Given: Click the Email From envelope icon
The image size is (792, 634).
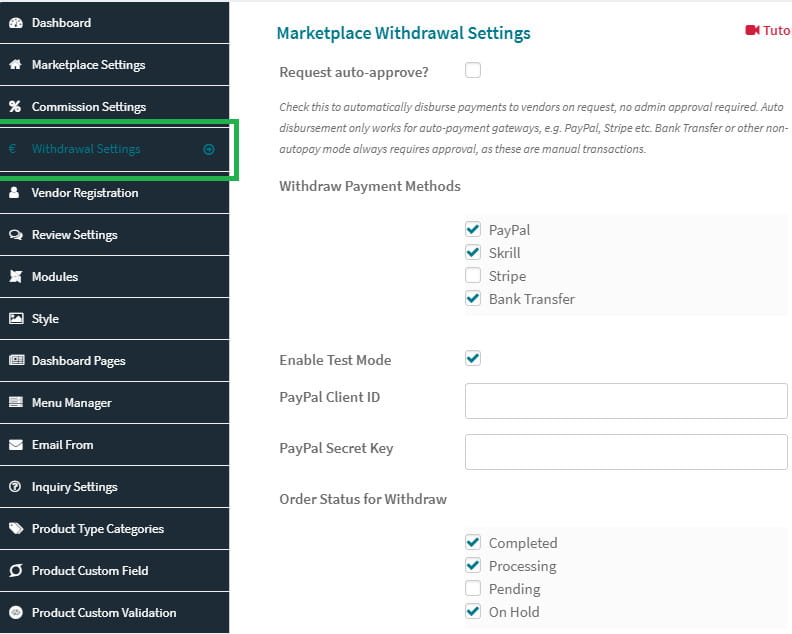Looking at the screenshot, I should tap(16, 445).
